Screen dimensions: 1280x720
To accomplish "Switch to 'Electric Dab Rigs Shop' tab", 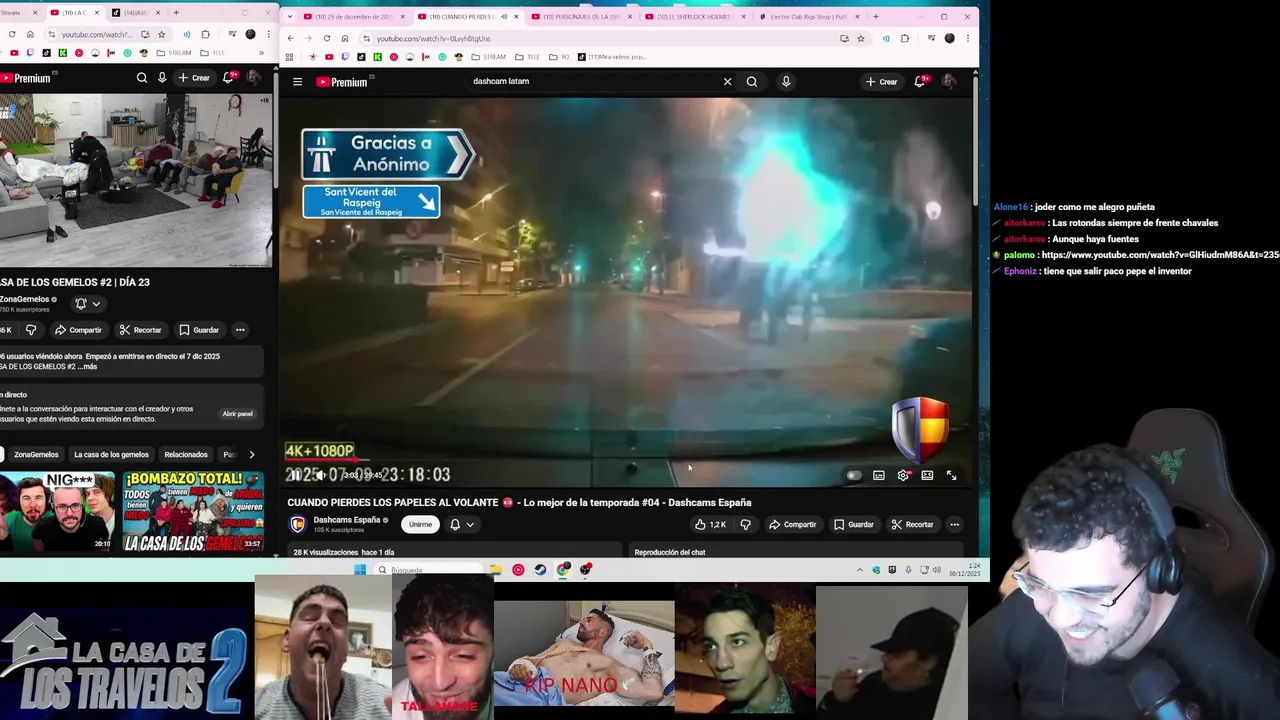I will 808,16.
